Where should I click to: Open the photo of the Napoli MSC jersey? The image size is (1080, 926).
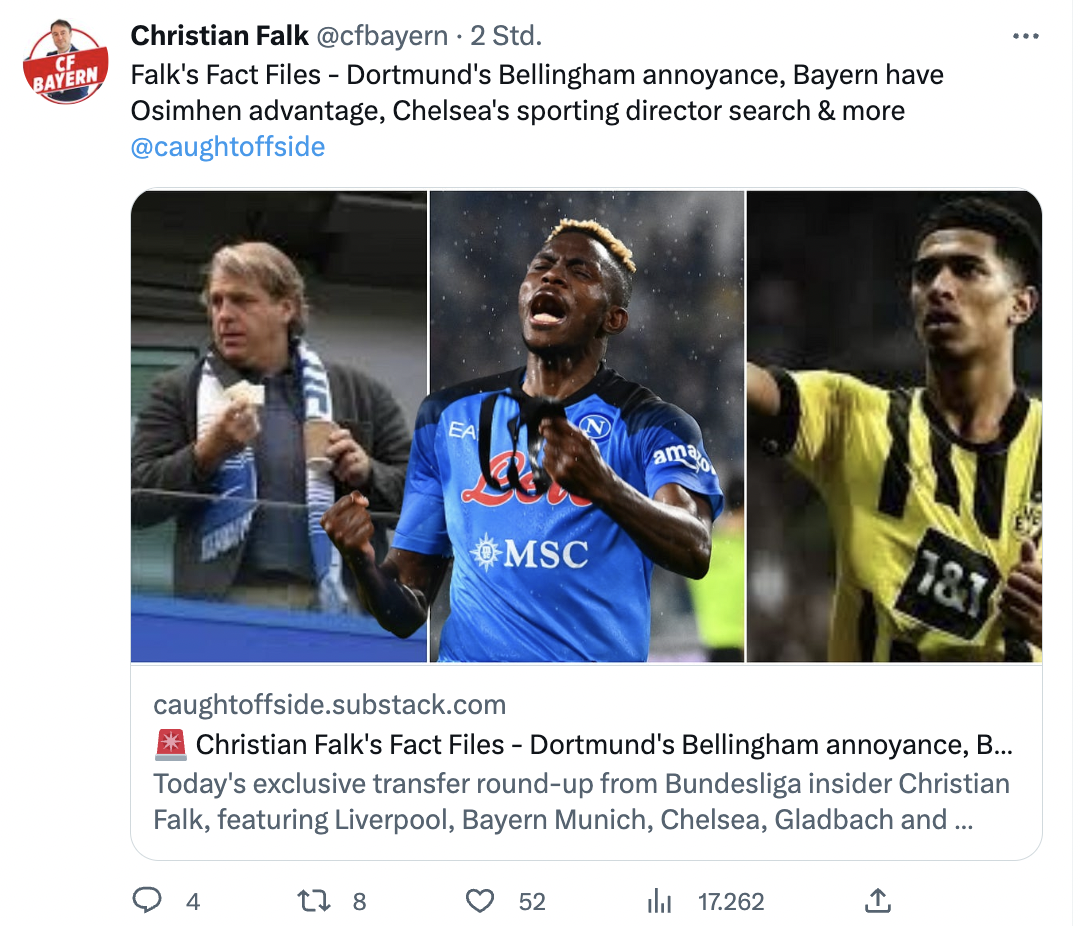tap(586, 425)
